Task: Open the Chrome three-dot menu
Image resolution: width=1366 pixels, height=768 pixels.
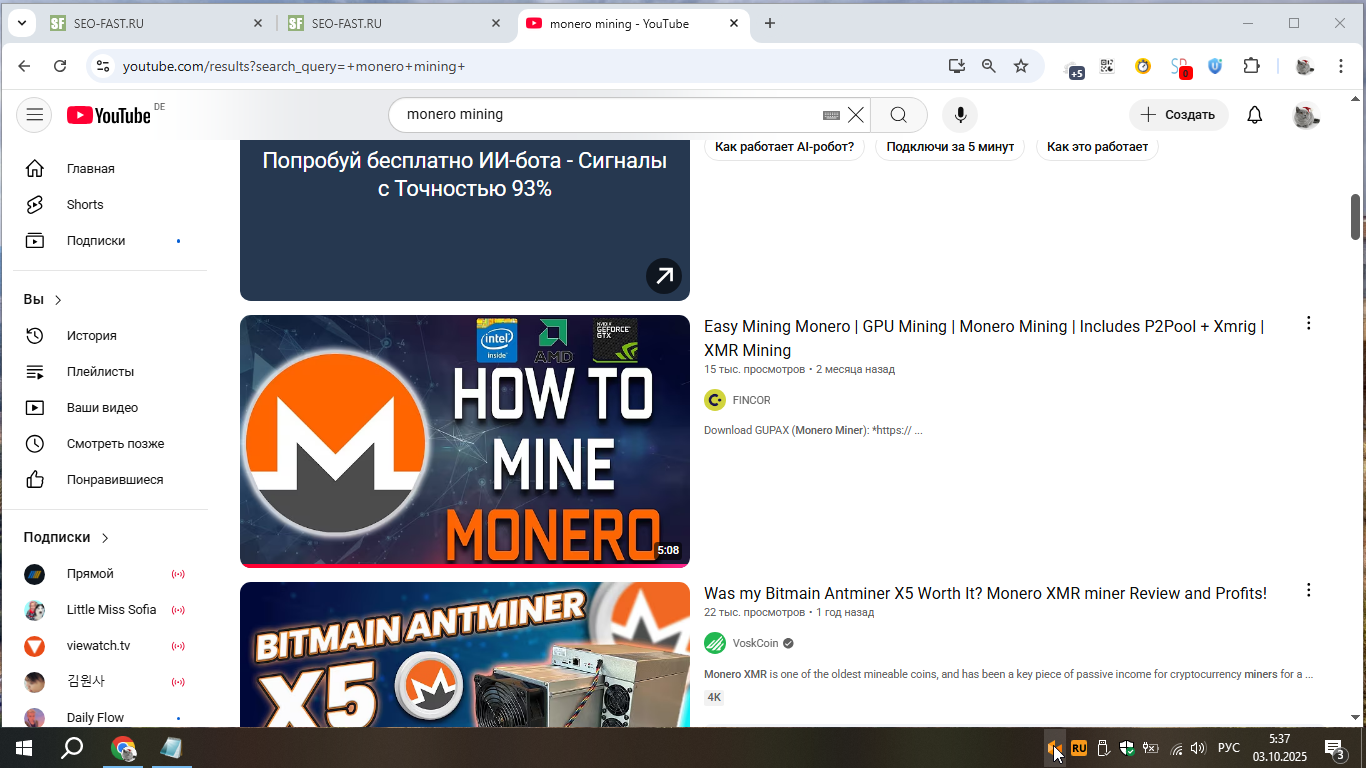Action: (x=1342, y=66)
